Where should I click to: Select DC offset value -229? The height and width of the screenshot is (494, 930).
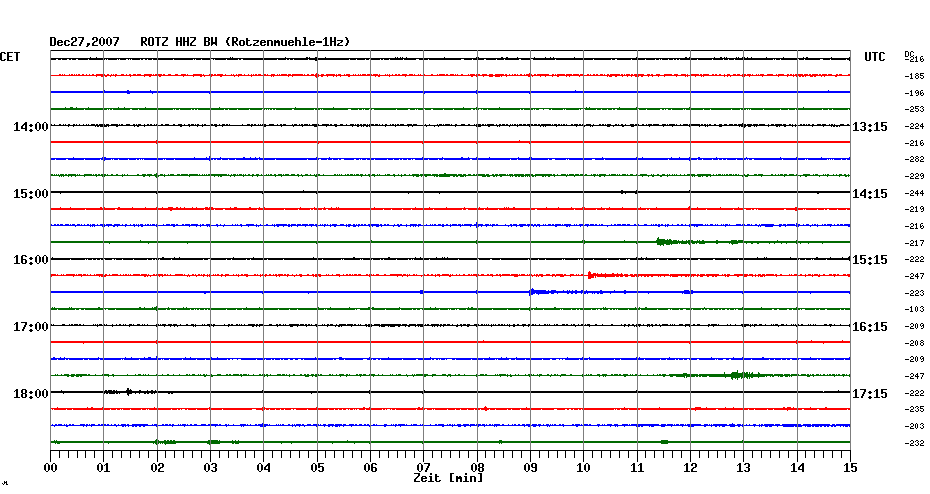pyautogui.click(x=915, y=176)
